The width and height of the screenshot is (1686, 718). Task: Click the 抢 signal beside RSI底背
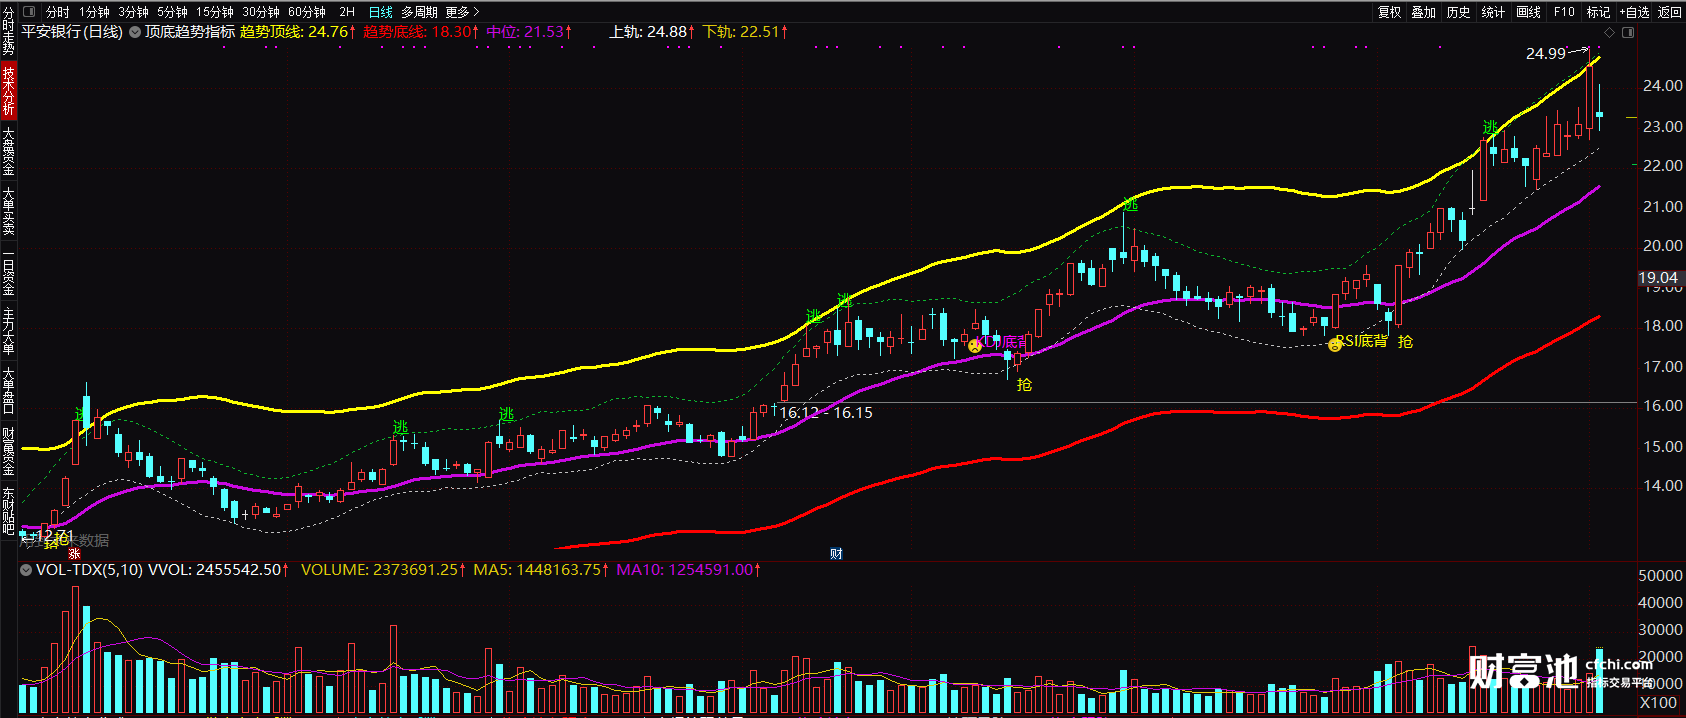click(x=1405, y=342)
